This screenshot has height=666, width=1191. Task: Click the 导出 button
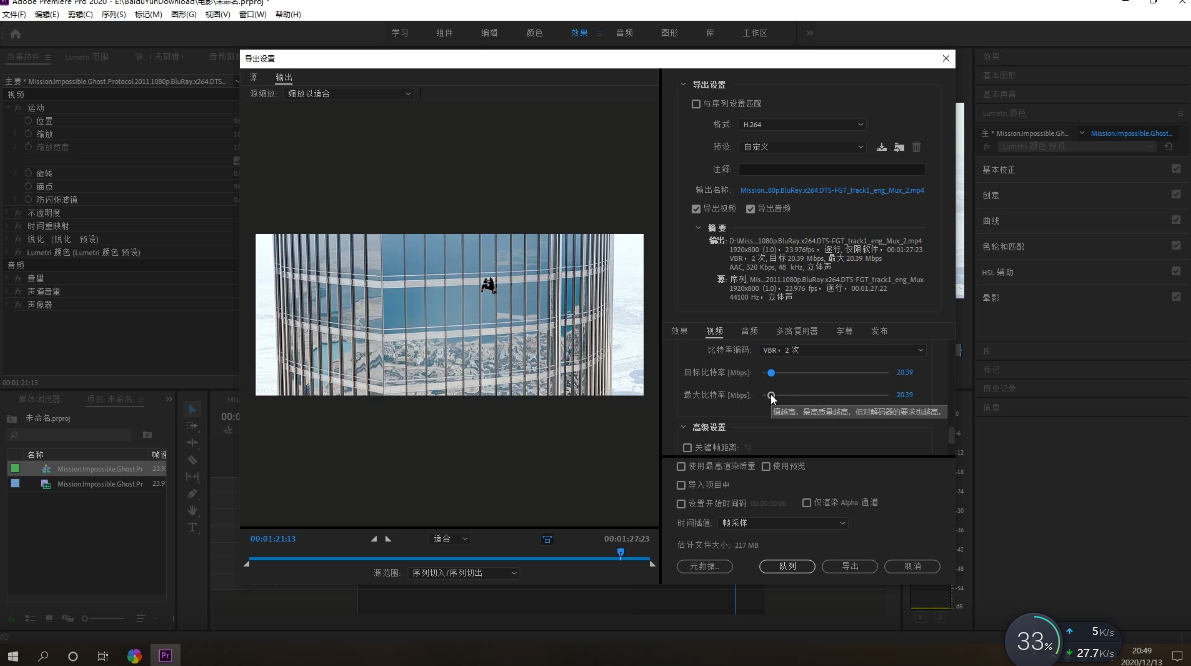[x=849, y=566]
